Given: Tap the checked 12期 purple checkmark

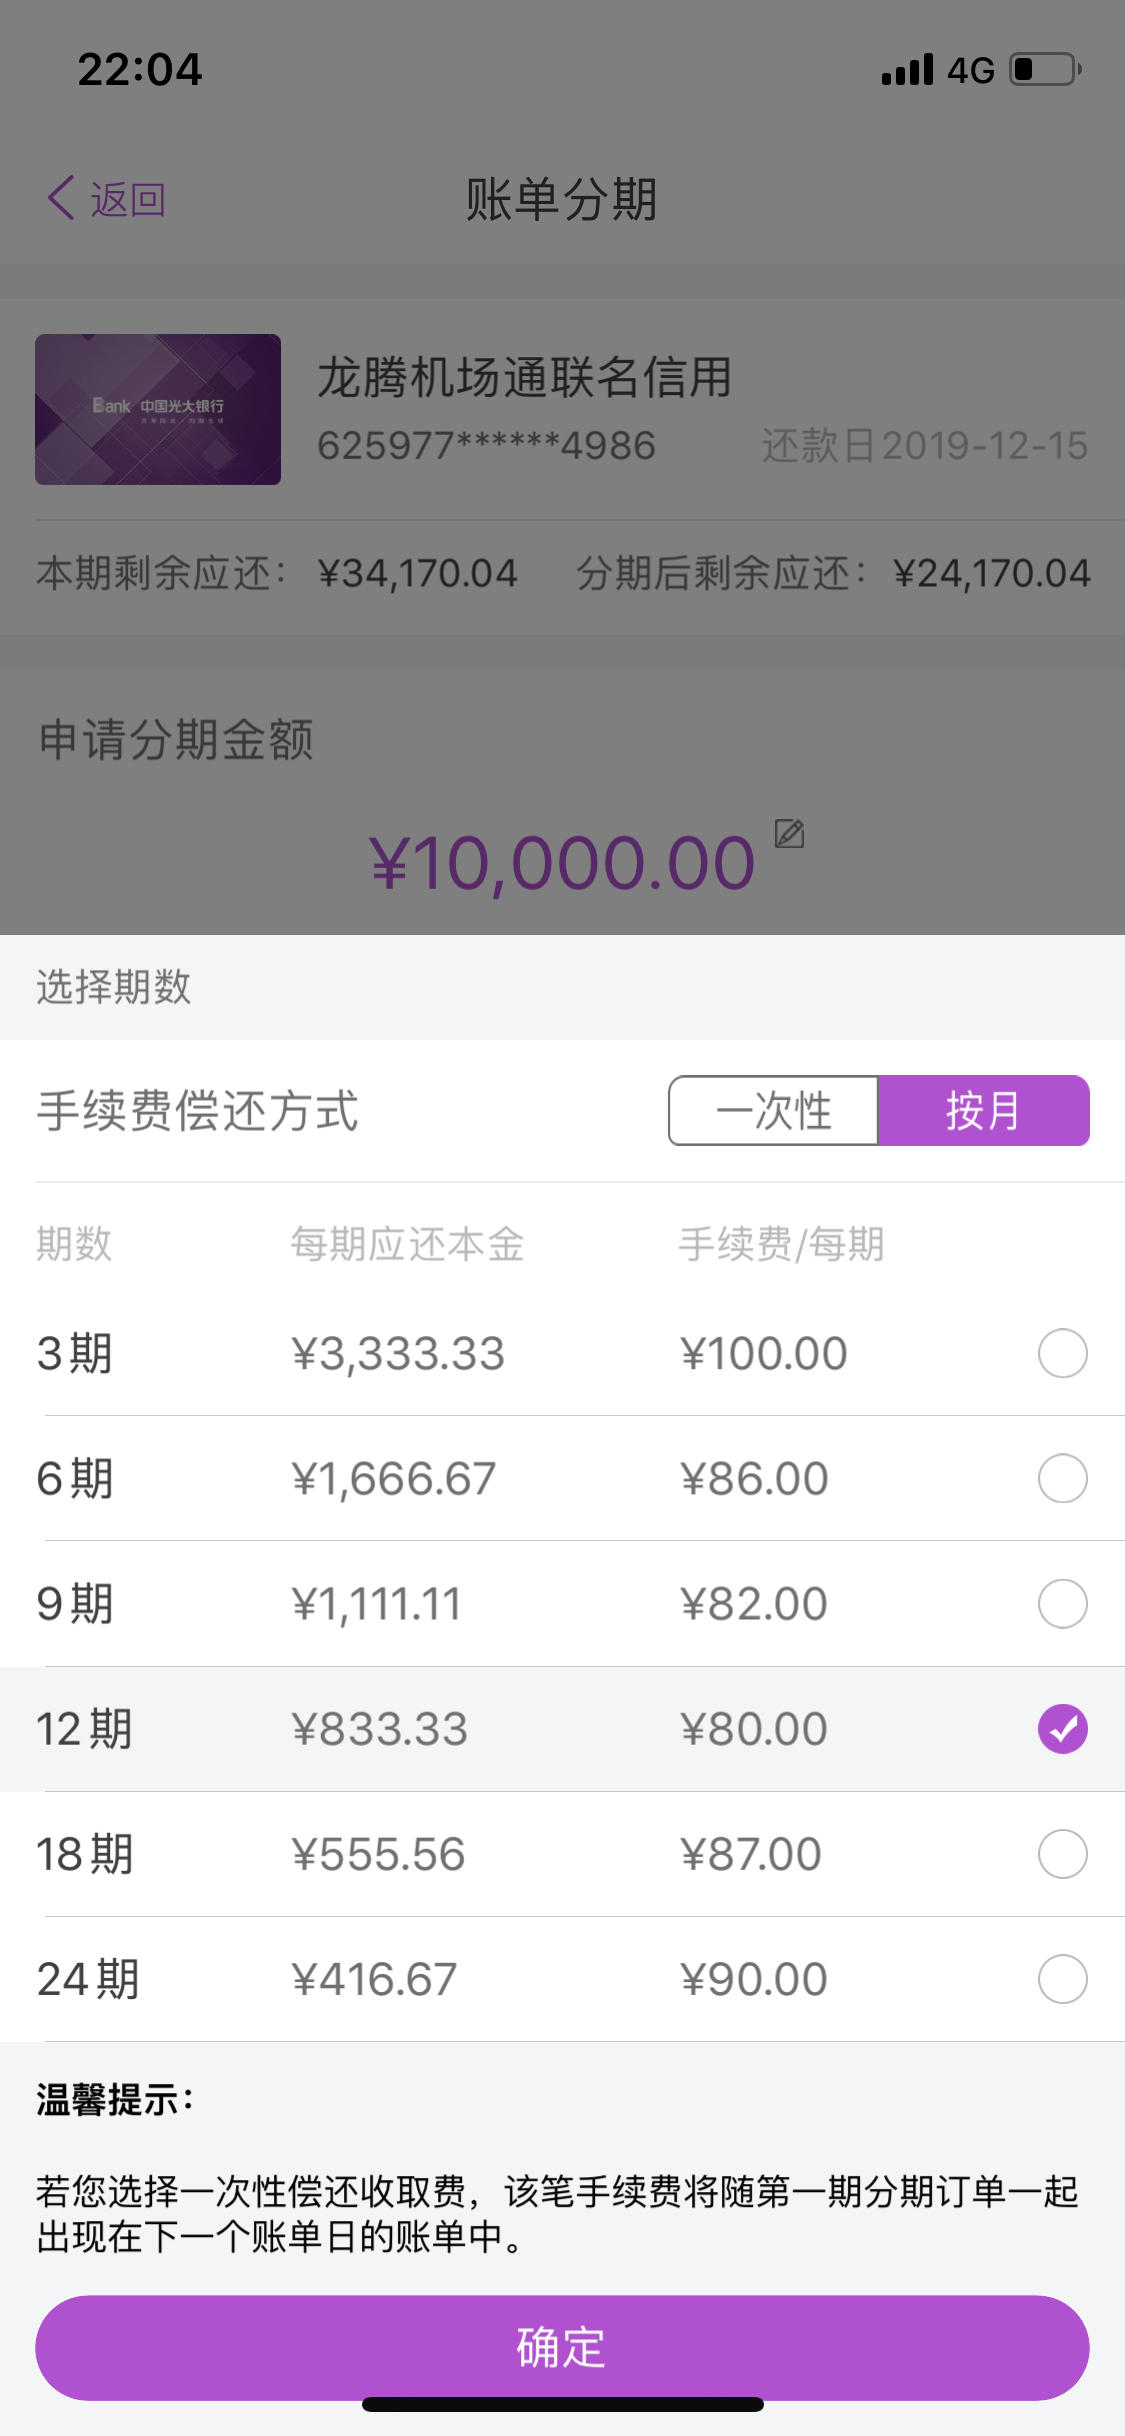Looking at the screenshot, I should point(1062,1729).
